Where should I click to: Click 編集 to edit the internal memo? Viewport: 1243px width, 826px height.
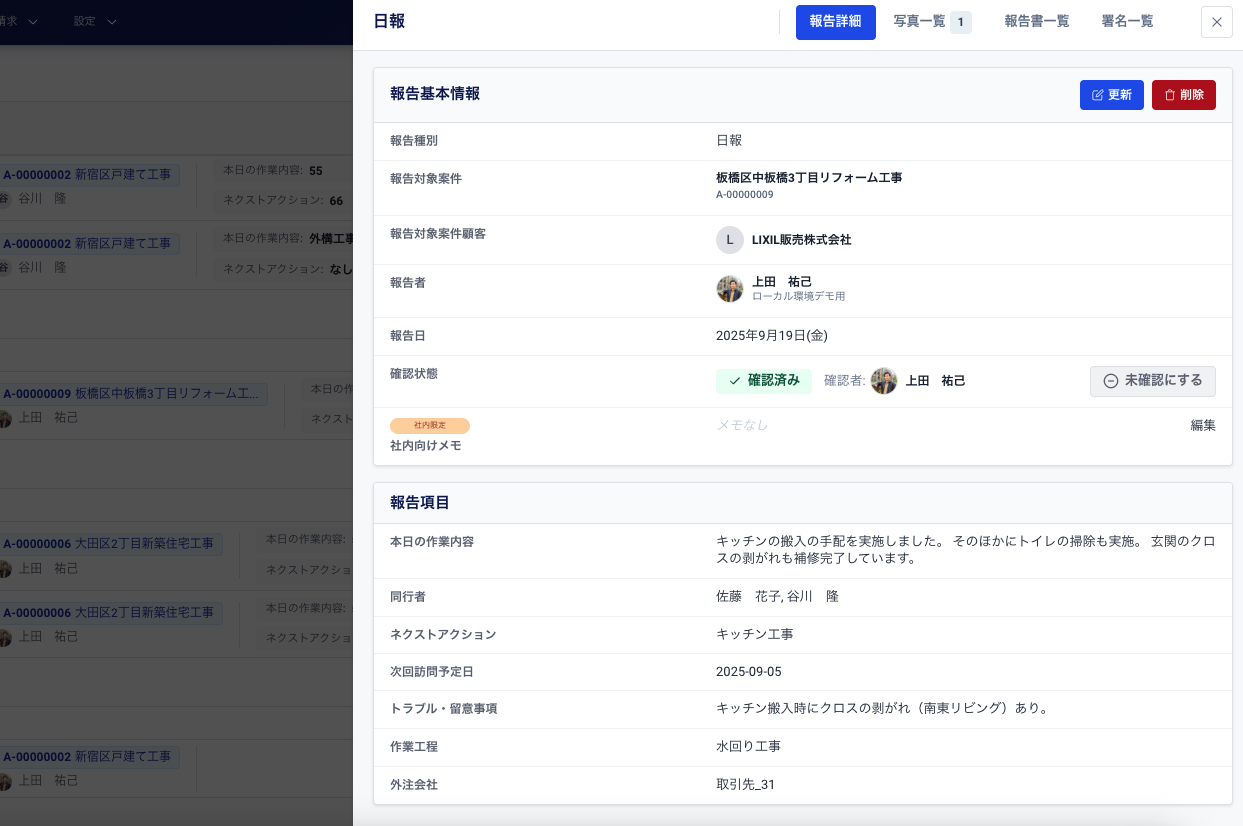click(1202, 425)
